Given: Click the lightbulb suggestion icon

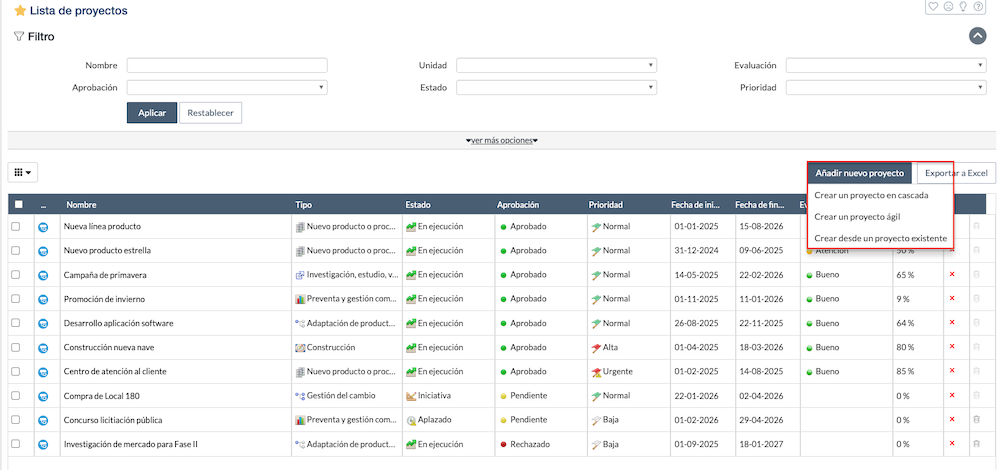Looking at the screenshot, I should [965, 7].
